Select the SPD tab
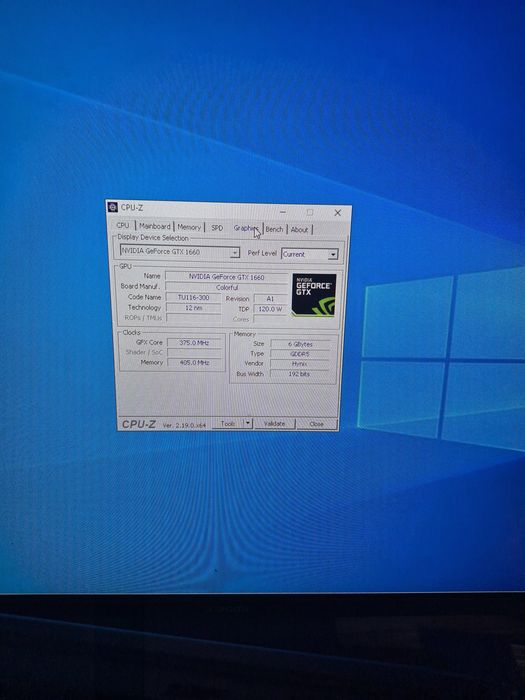525x700 pixels. coord(217,228)
